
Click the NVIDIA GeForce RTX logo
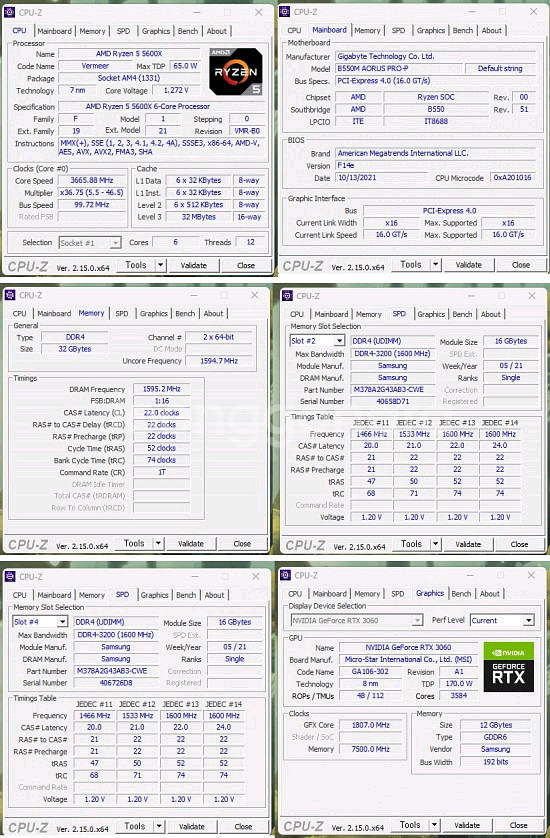[x=508, y=667]
